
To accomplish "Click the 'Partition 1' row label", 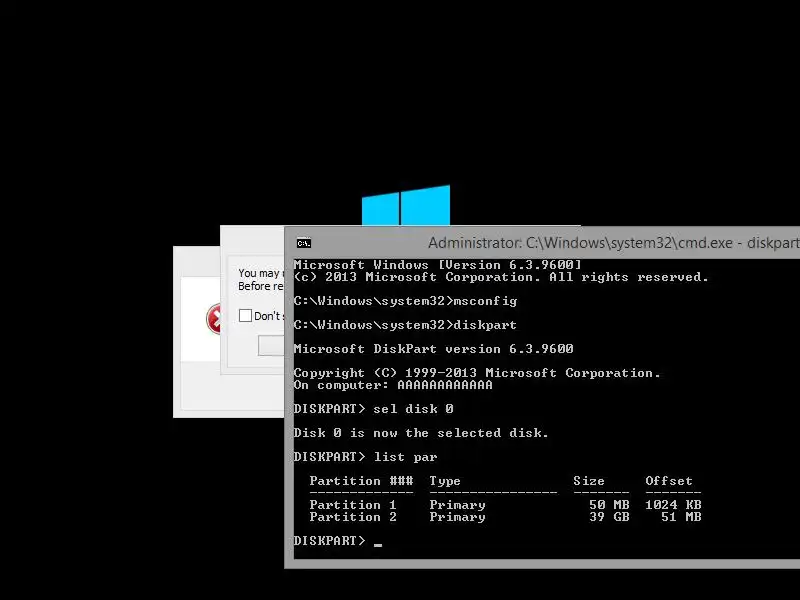I will (x=353, y=505).
